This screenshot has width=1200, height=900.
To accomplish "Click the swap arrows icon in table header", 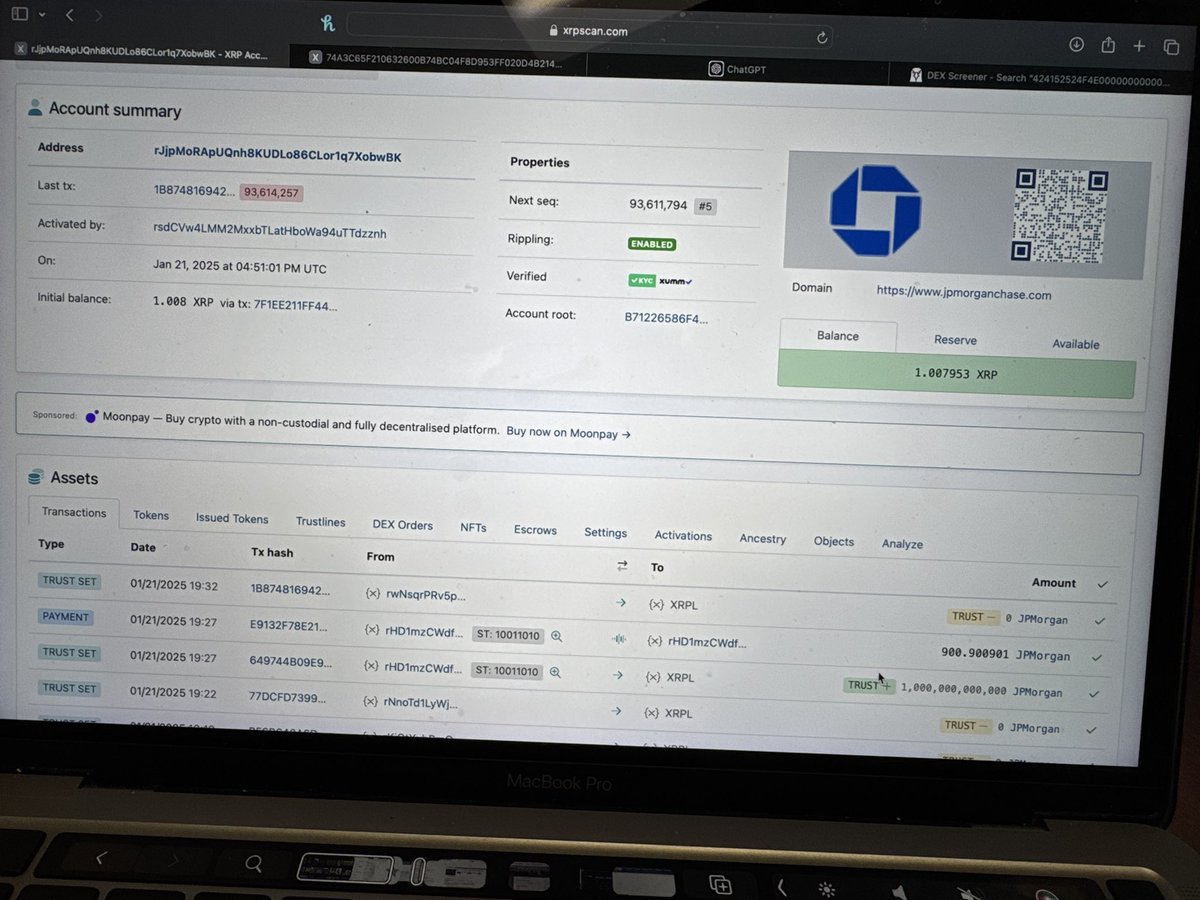I will [x=622, y=566].
